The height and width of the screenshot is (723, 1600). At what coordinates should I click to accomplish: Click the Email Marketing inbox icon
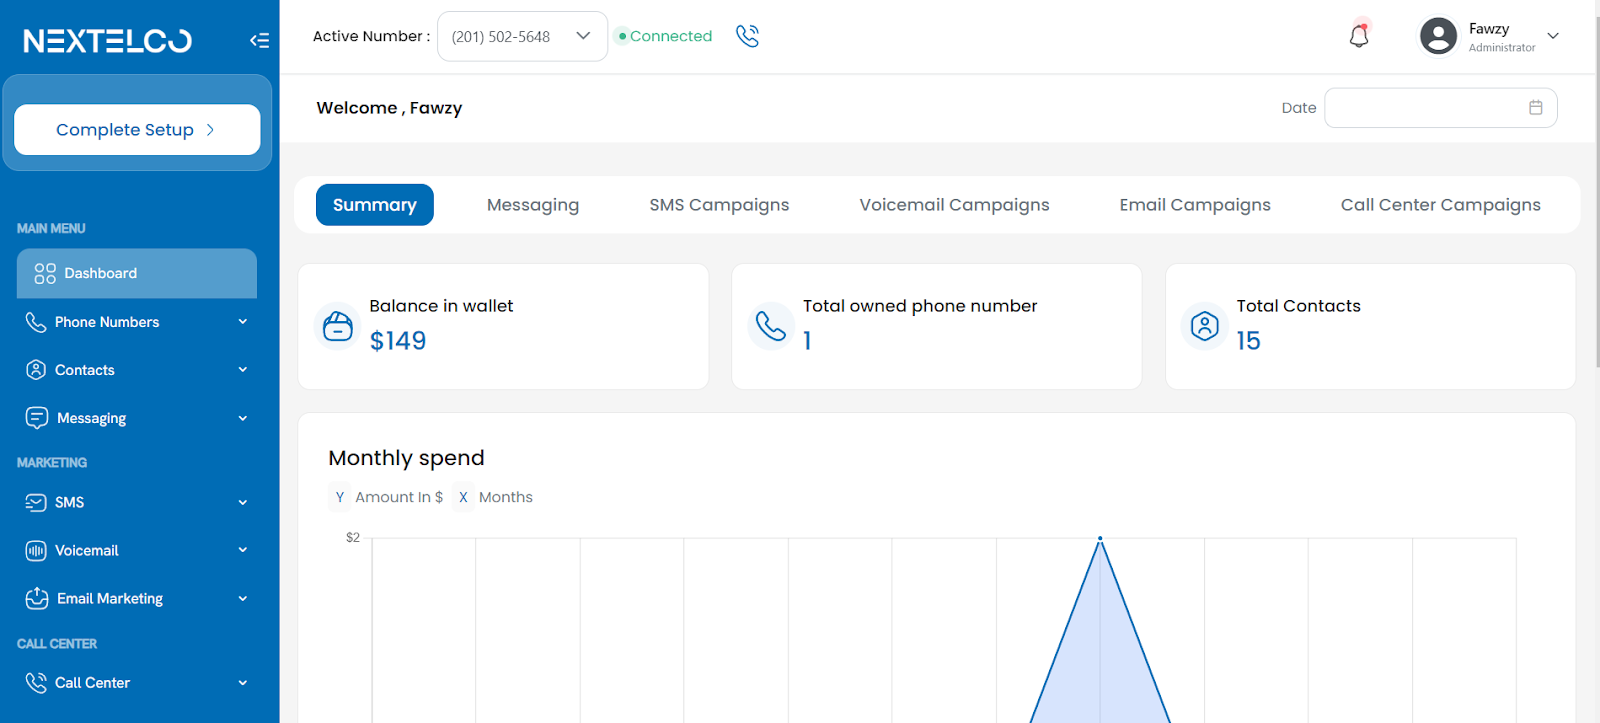pos(37,598)
